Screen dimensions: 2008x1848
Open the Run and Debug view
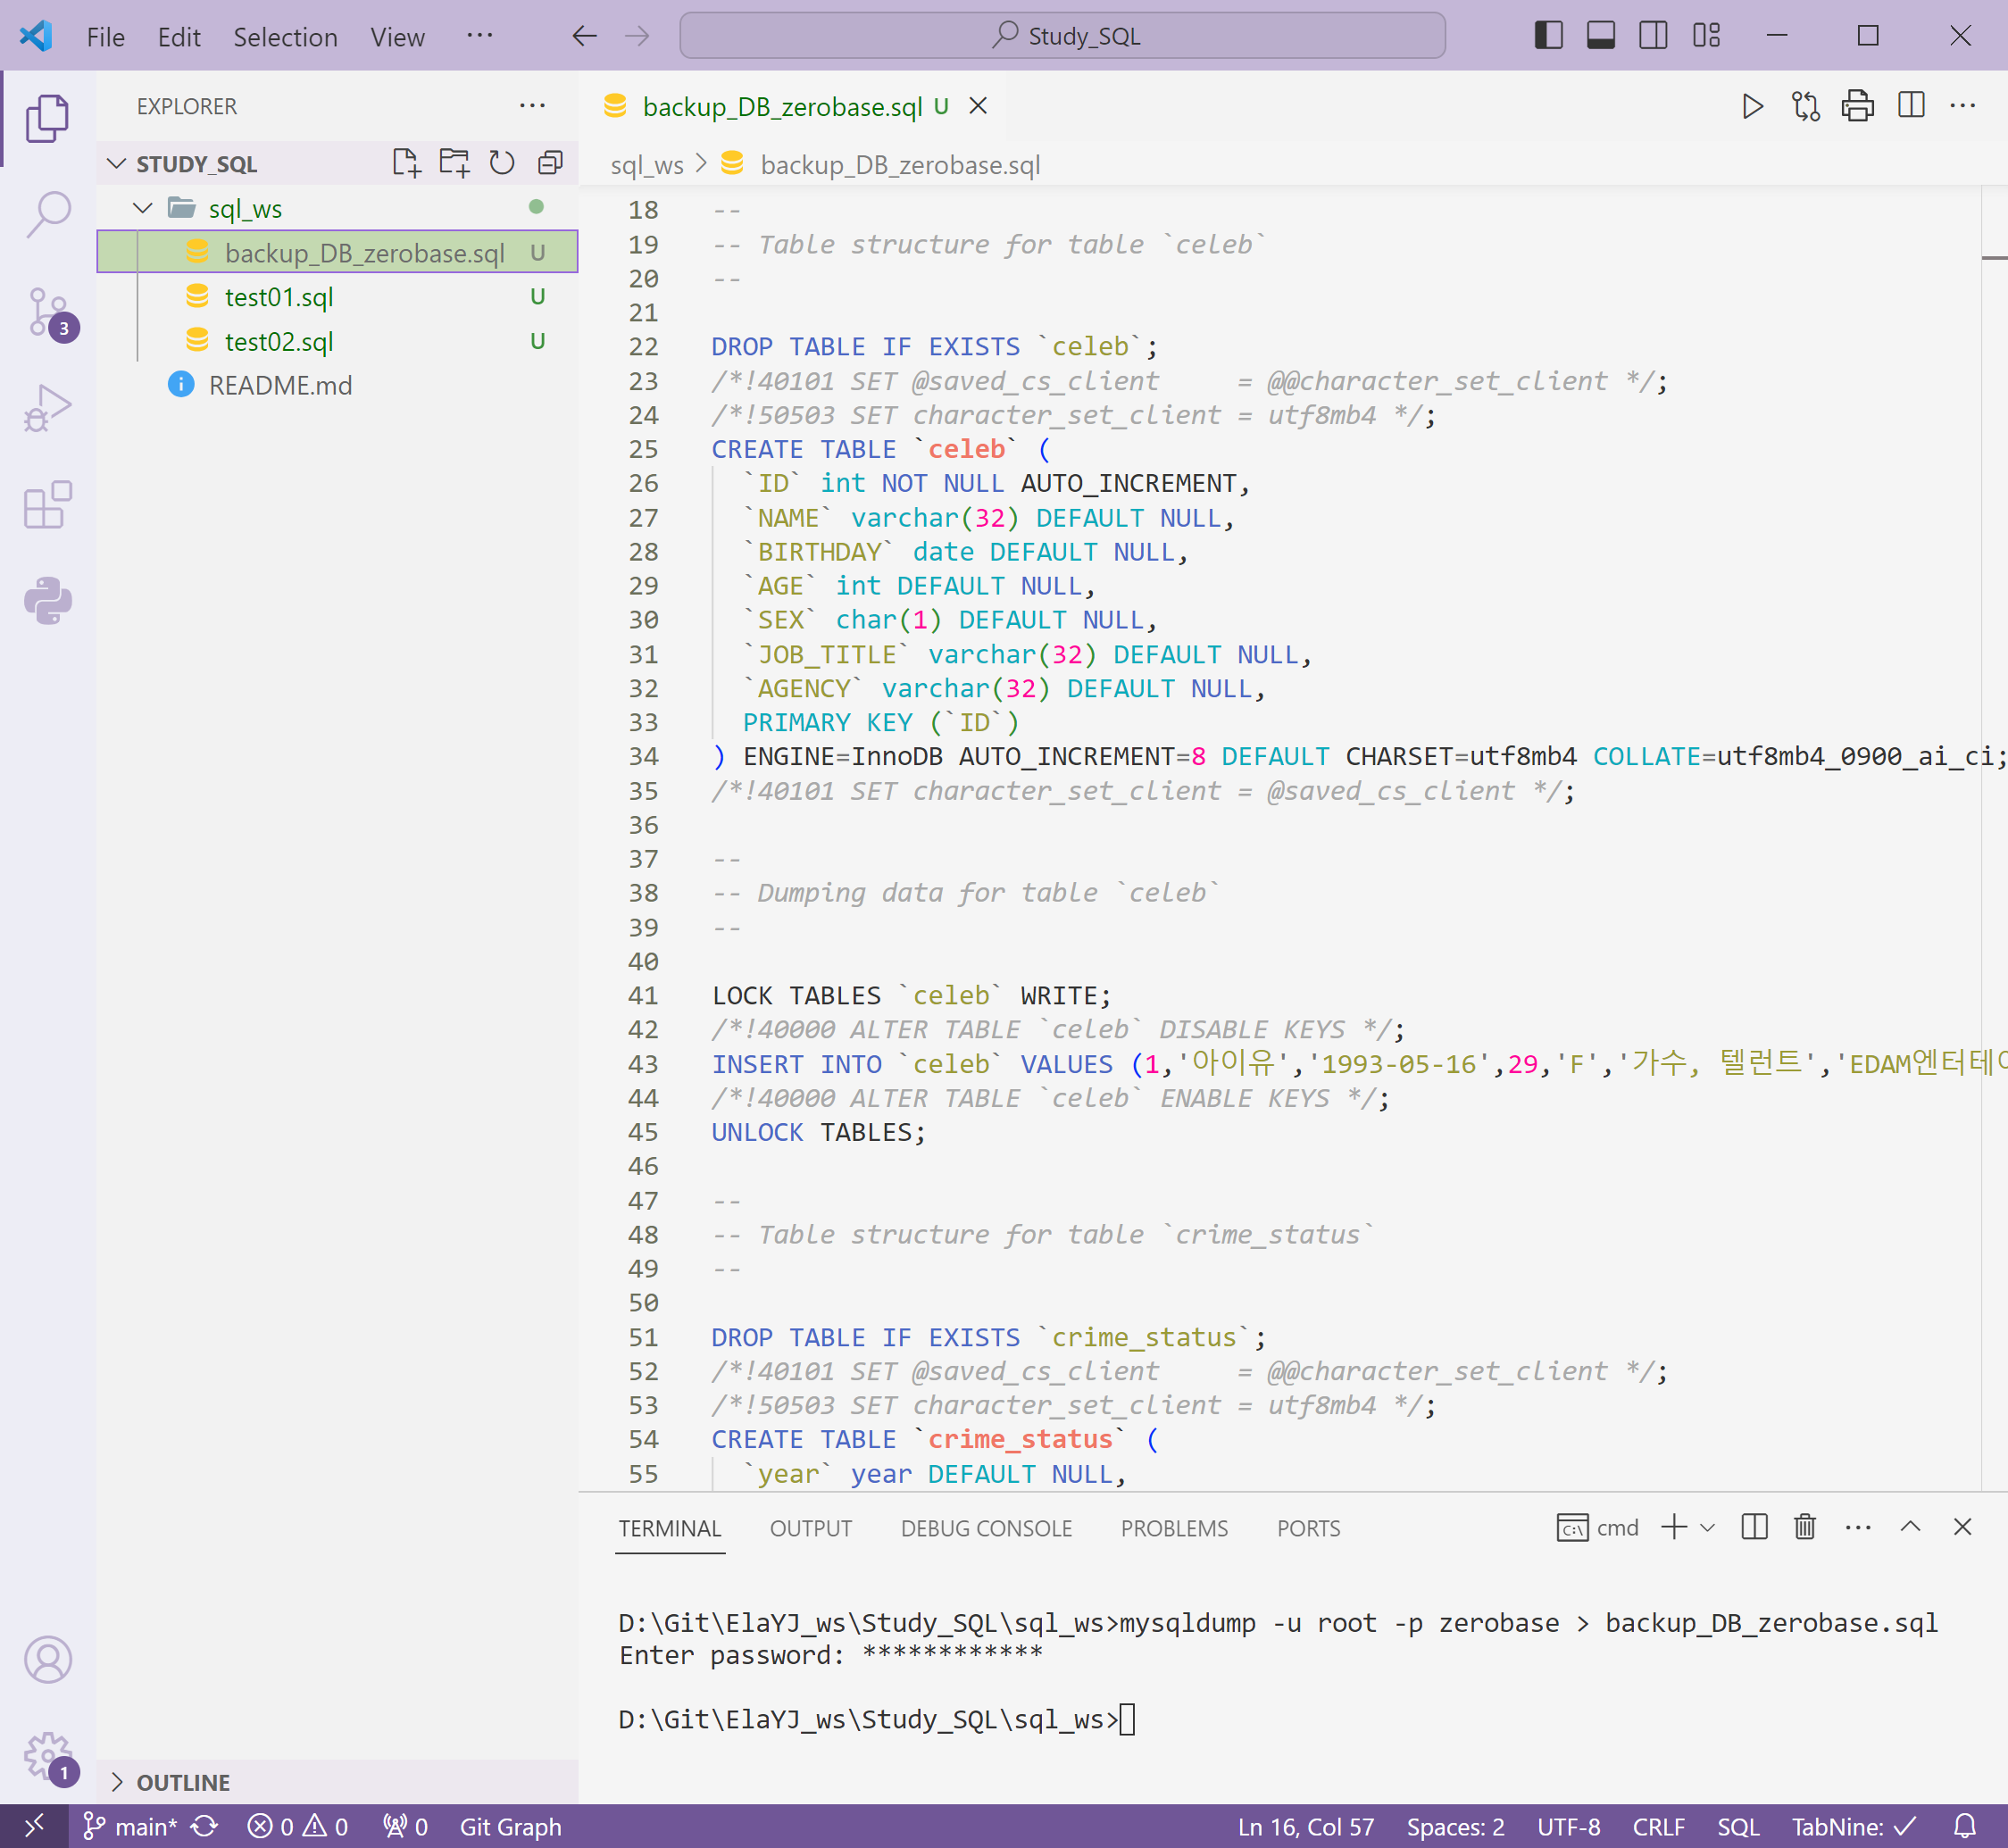pos(47,408)
